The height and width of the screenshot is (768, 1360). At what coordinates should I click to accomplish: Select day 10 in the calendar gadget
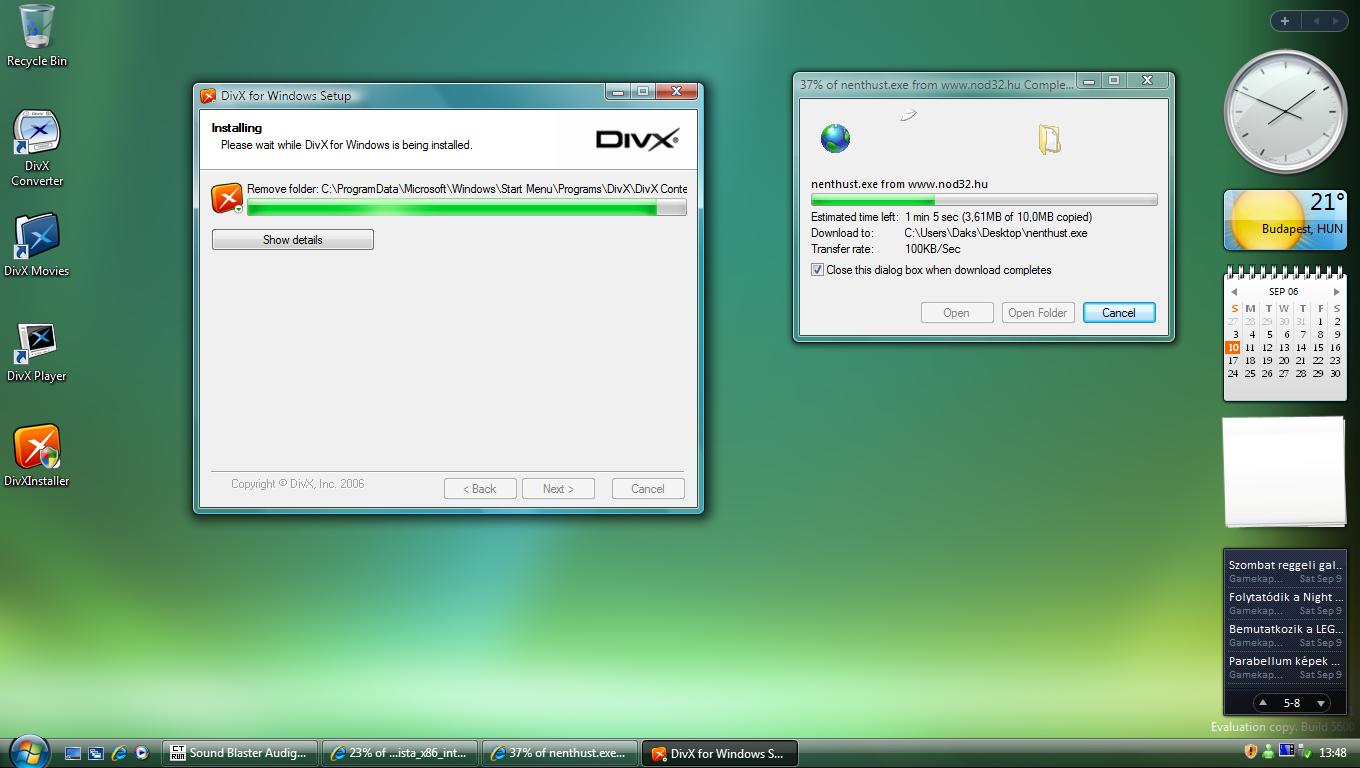[x=1233, y=348]
